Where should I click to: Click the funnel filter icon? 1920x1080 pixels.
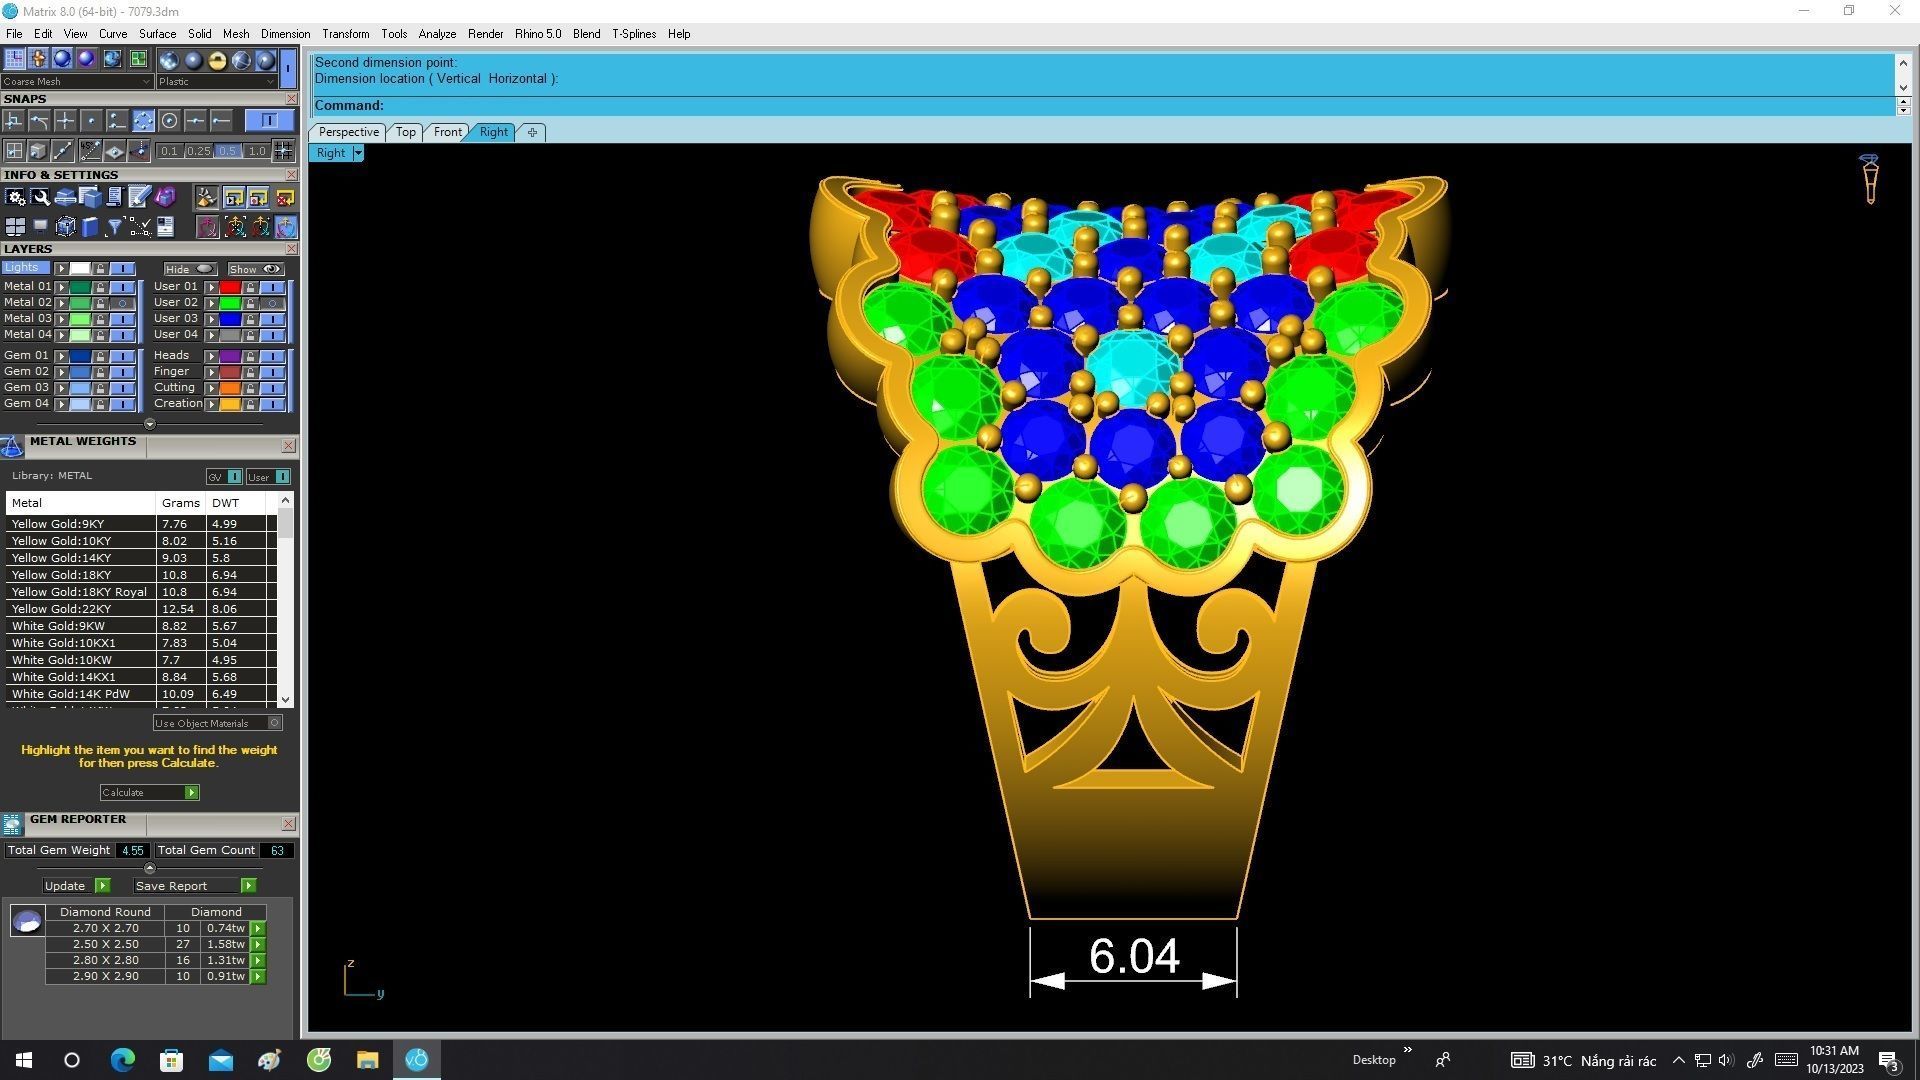point(114,227)
